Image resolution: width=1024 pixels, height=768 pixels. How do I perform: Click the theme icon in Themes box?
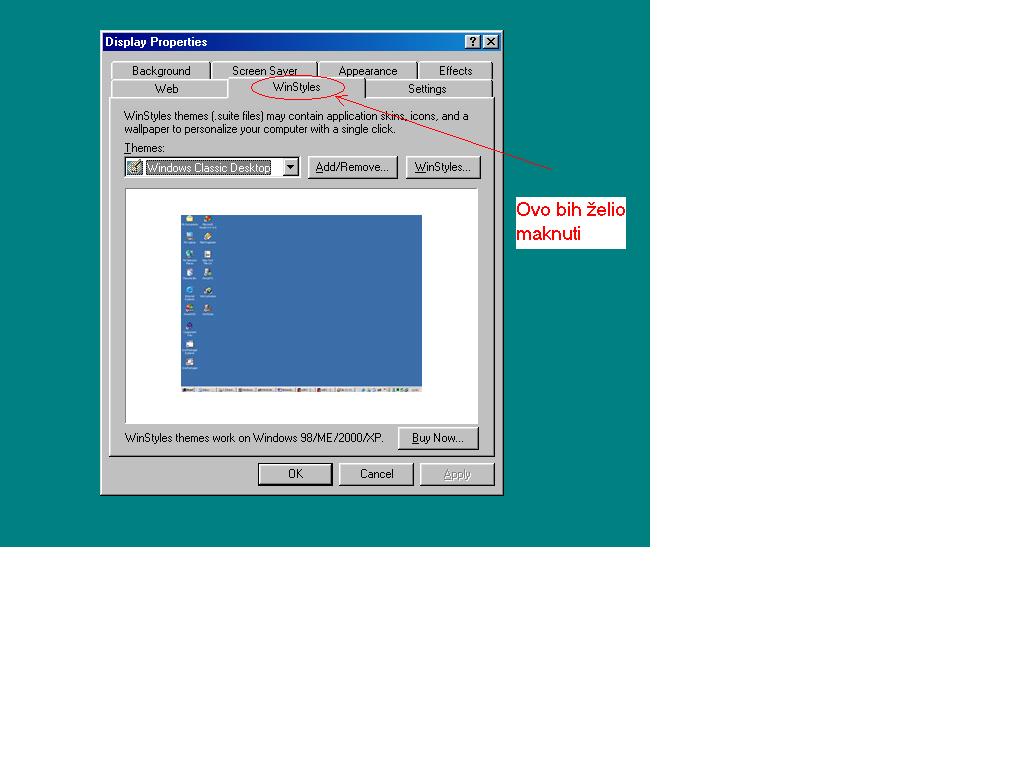pyautogui.click(x=135, y=168)
